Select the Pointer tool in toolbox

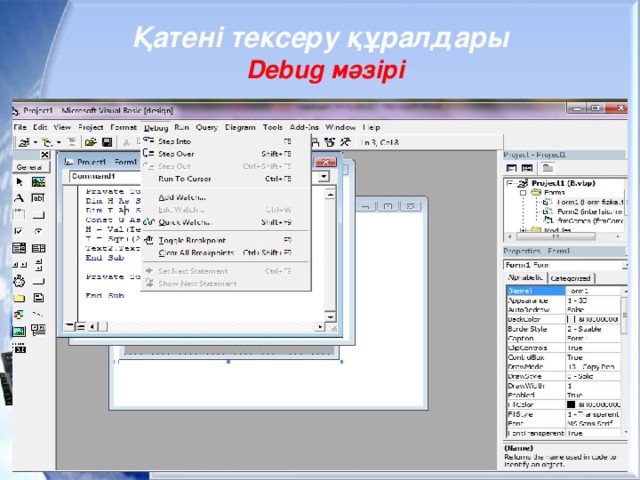coord(19,182)
